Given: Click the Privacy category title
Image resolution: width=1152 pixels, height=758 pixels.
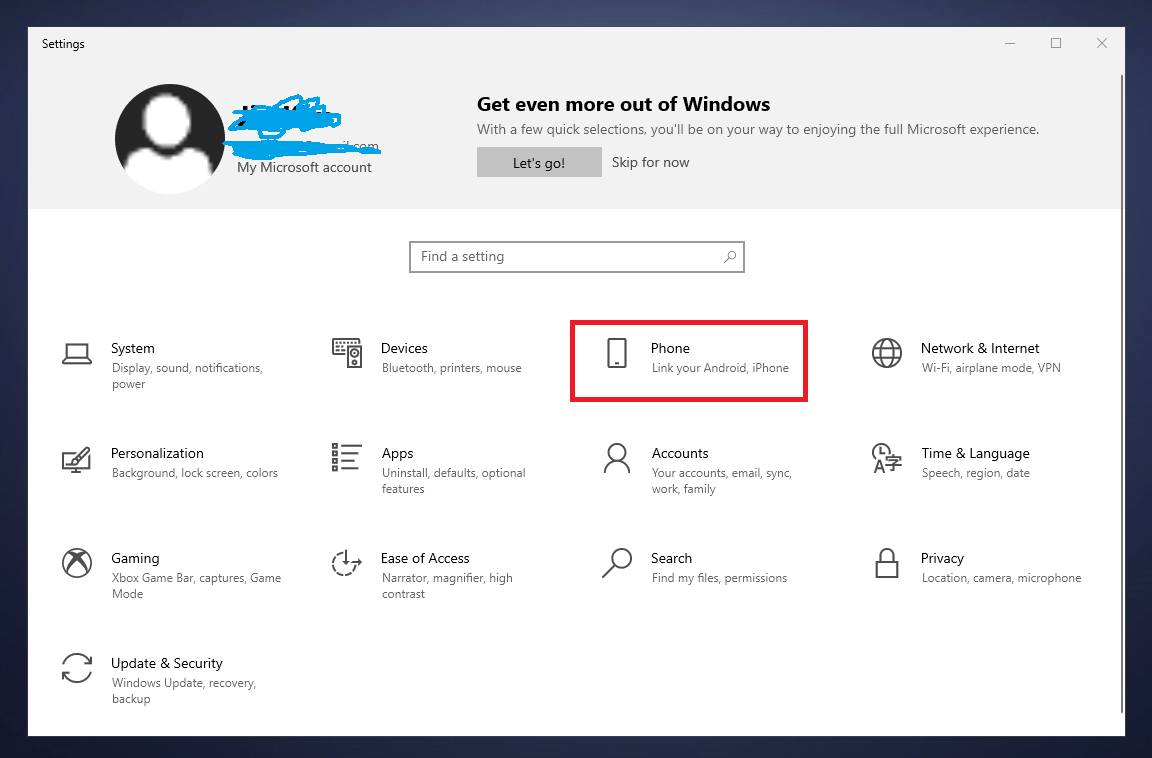Looking at the screenshot, I should 943,558.
